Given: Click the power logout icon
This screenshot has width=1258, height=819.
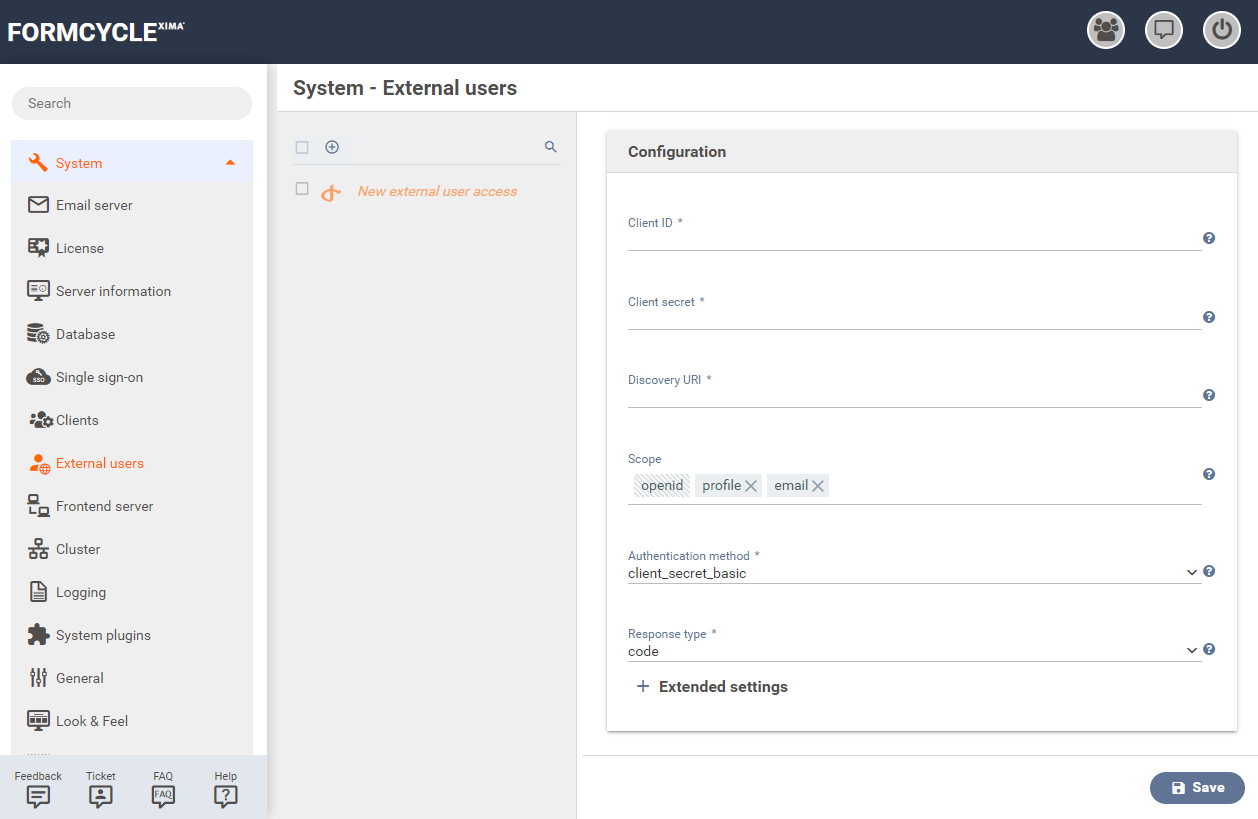Looking at the screenshot, I should pos(1221,30).
